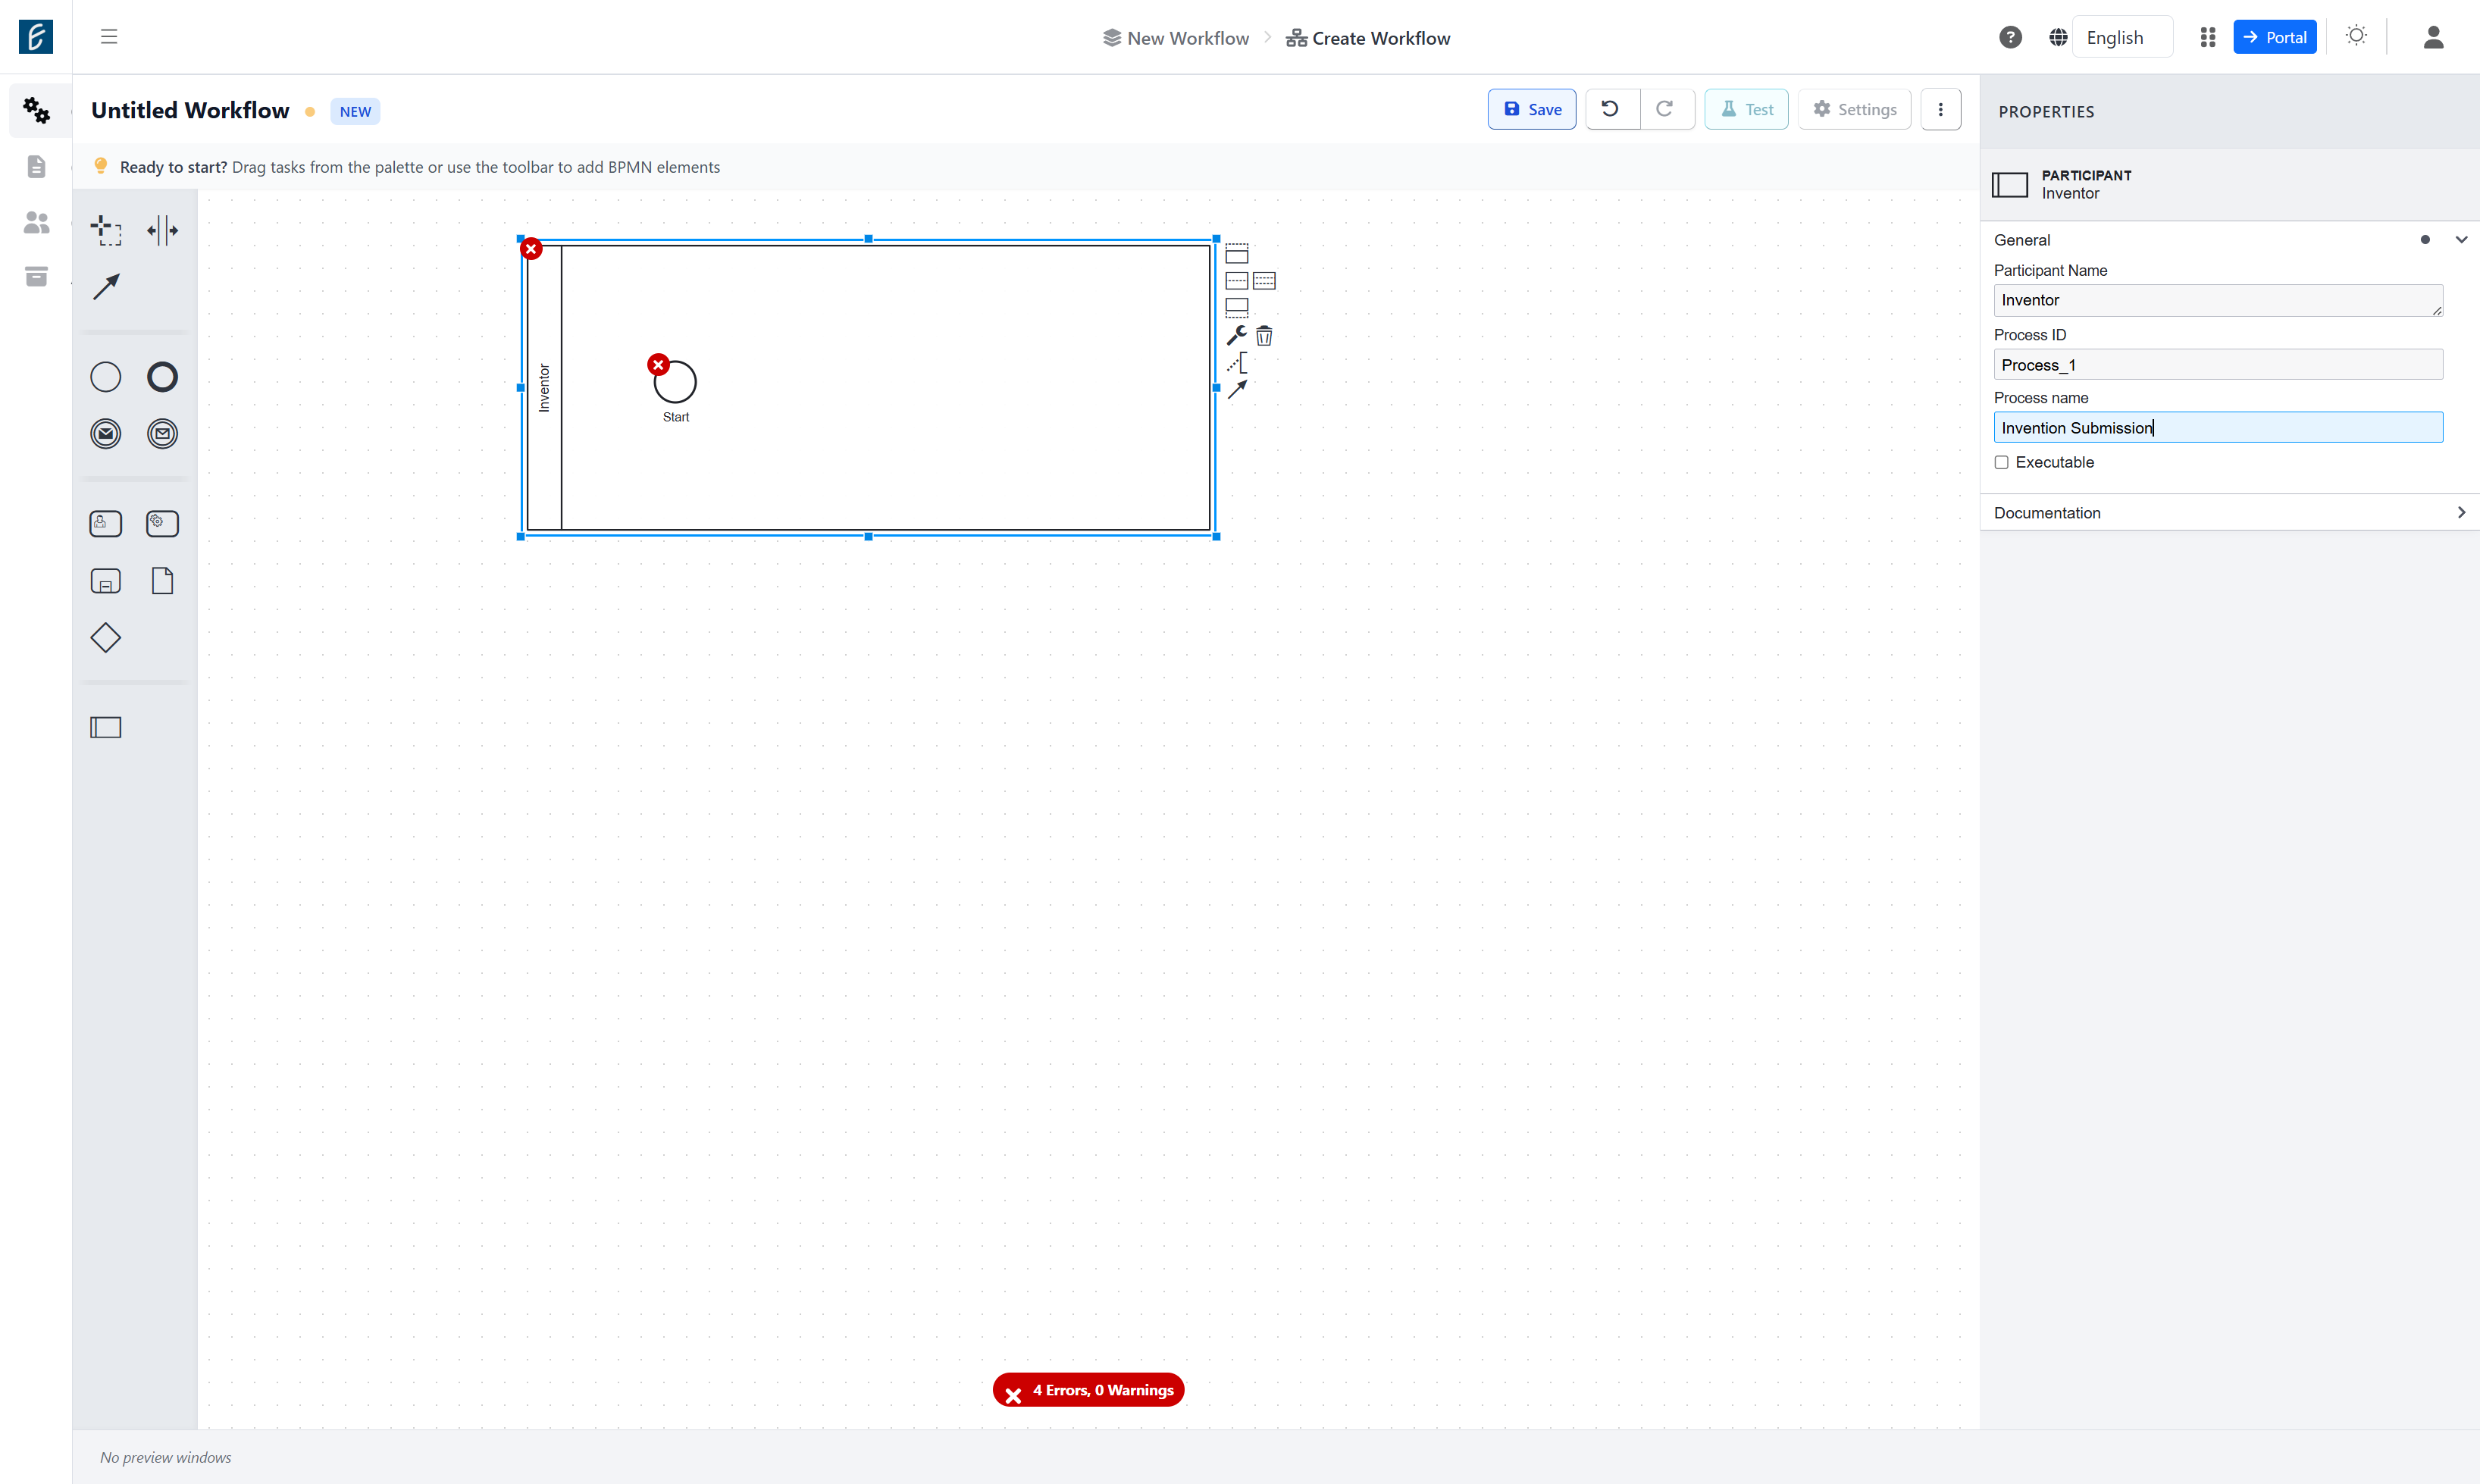Add a subprocess element from palette

106,581
